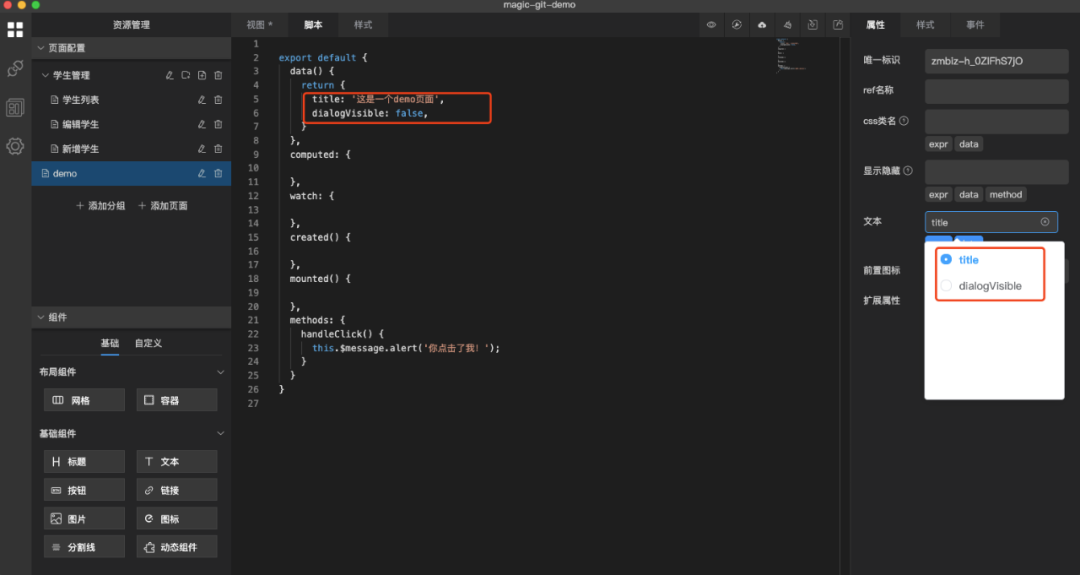Screen dimensions: 1080x575
Task: Open the plug connector icon in the sidebar
Action: [15, 68]
